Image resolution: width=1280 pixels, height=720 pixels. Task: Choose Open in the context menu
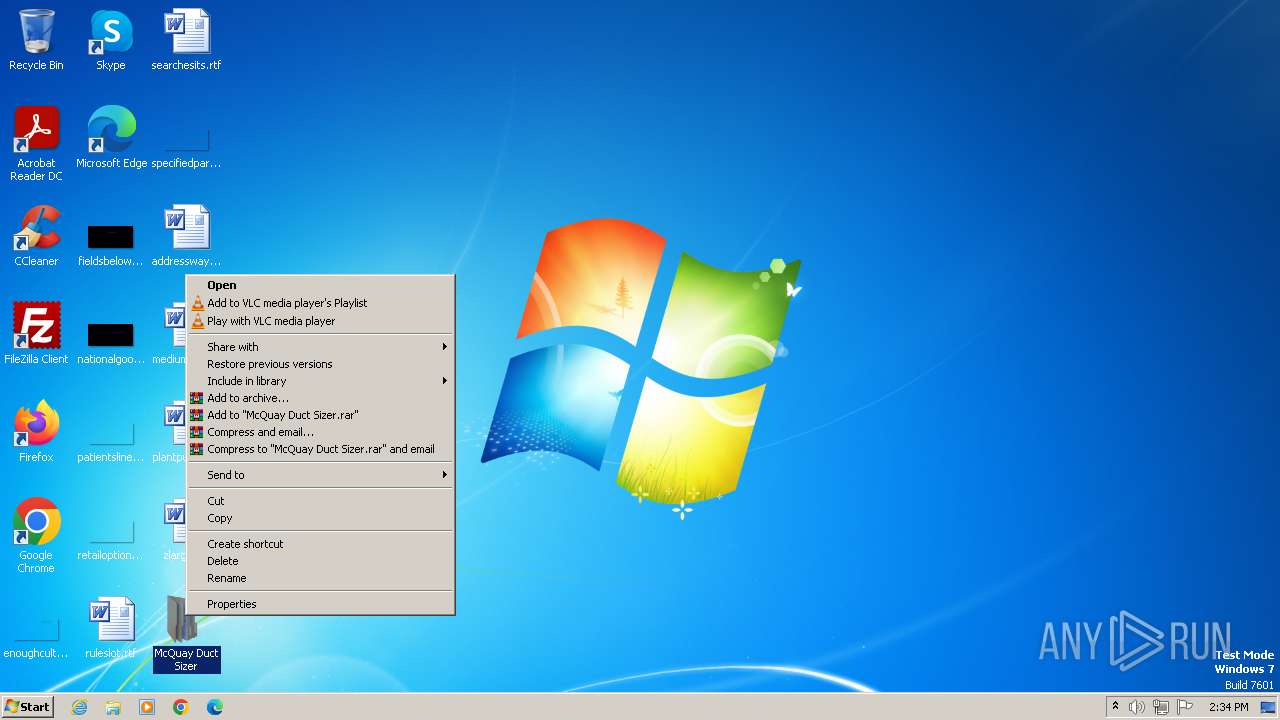321,285
